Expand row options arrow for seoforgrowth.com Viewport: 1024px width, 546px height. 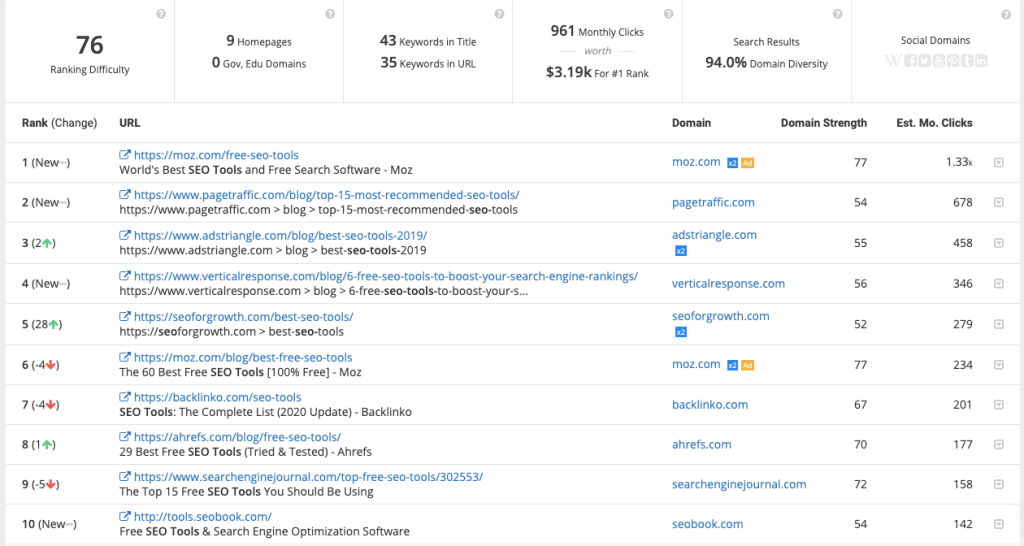coord(999,324)
